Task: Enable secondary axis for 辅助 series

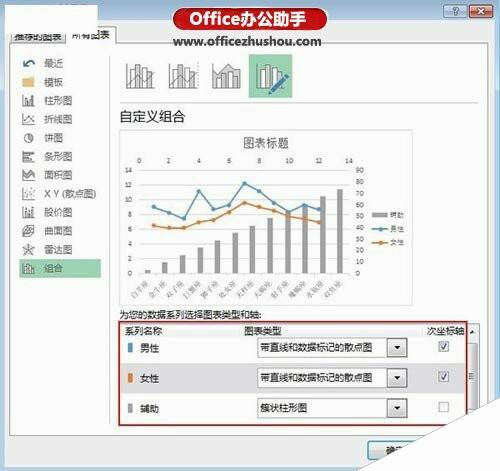Action: click(x=443, y=407)
